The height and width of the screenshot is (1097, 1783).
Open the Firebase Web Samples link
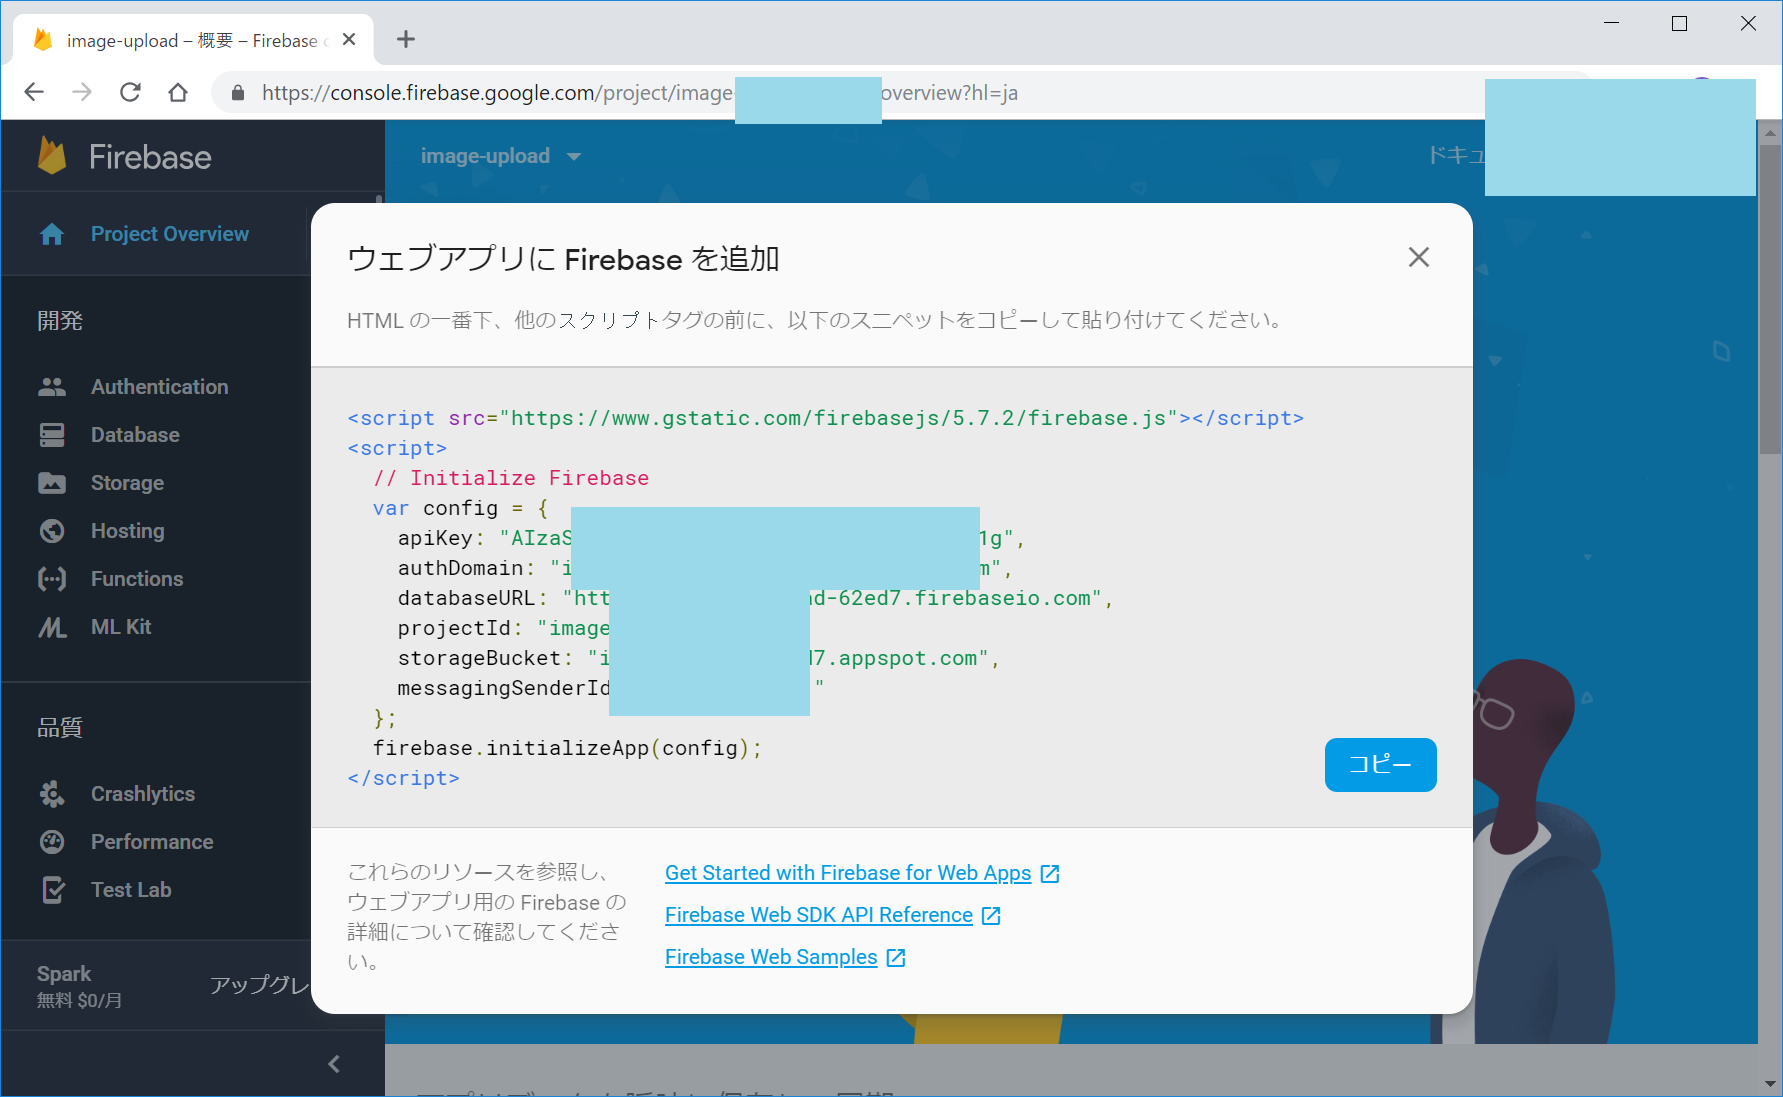coord(771,957)
